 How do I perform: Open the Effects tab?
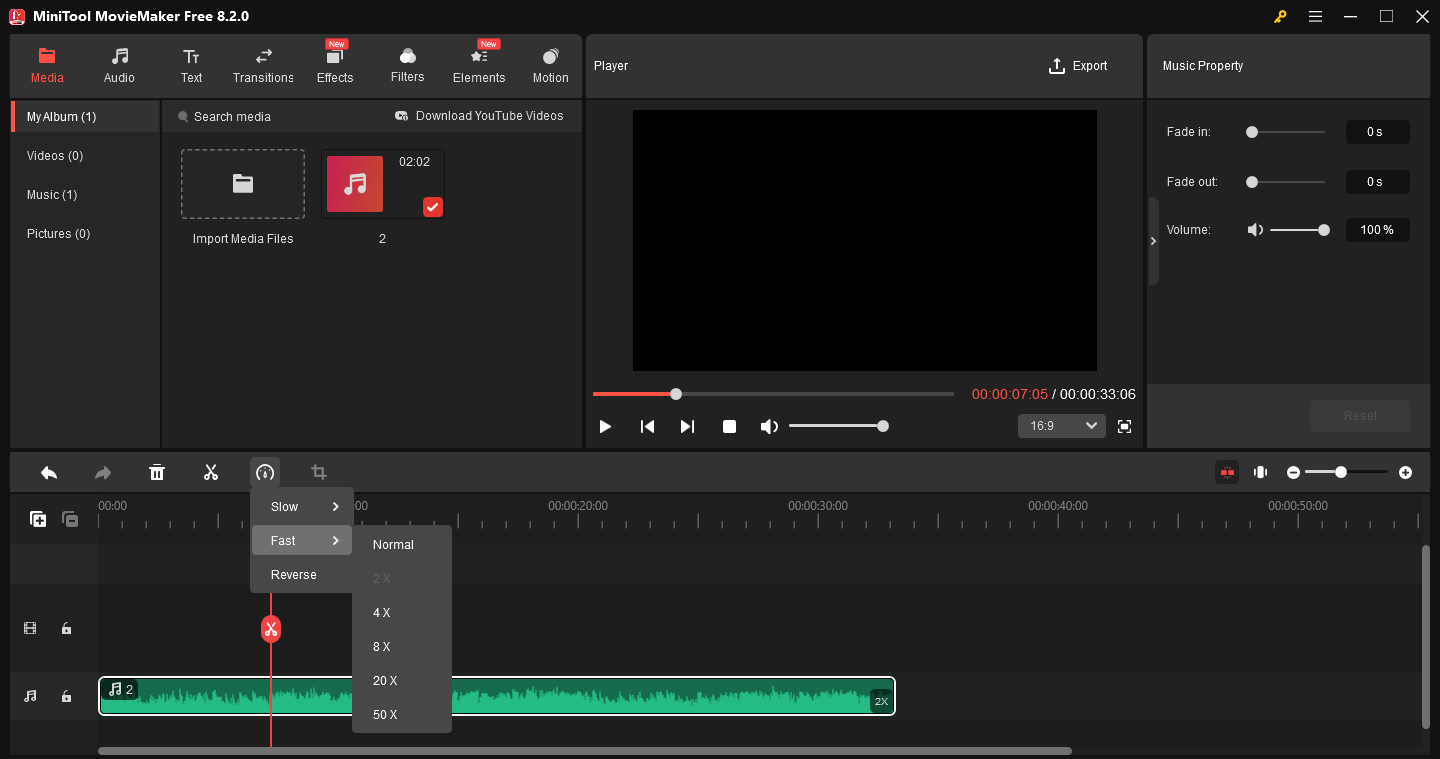pos(335,66)
